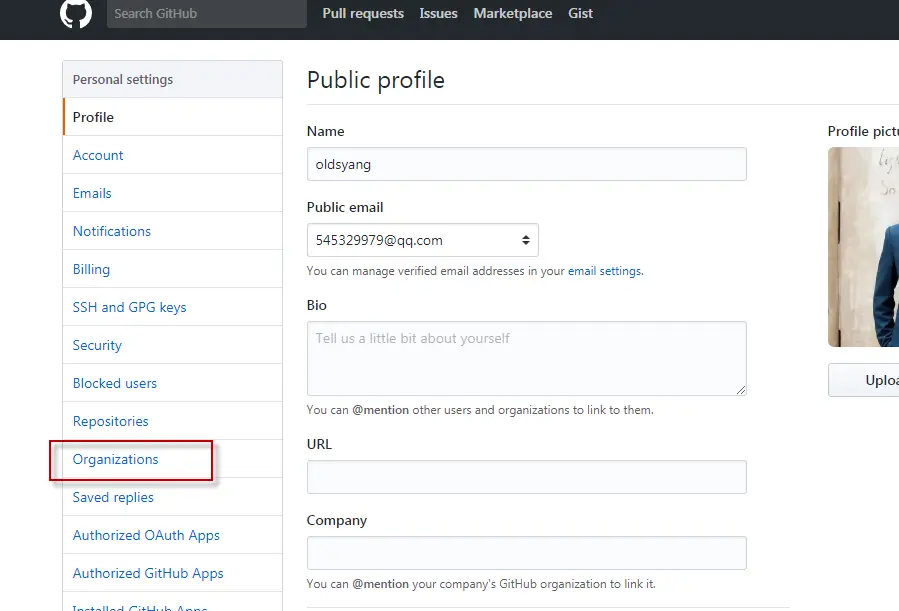Open the Public email dropdown

coord(423,240)
